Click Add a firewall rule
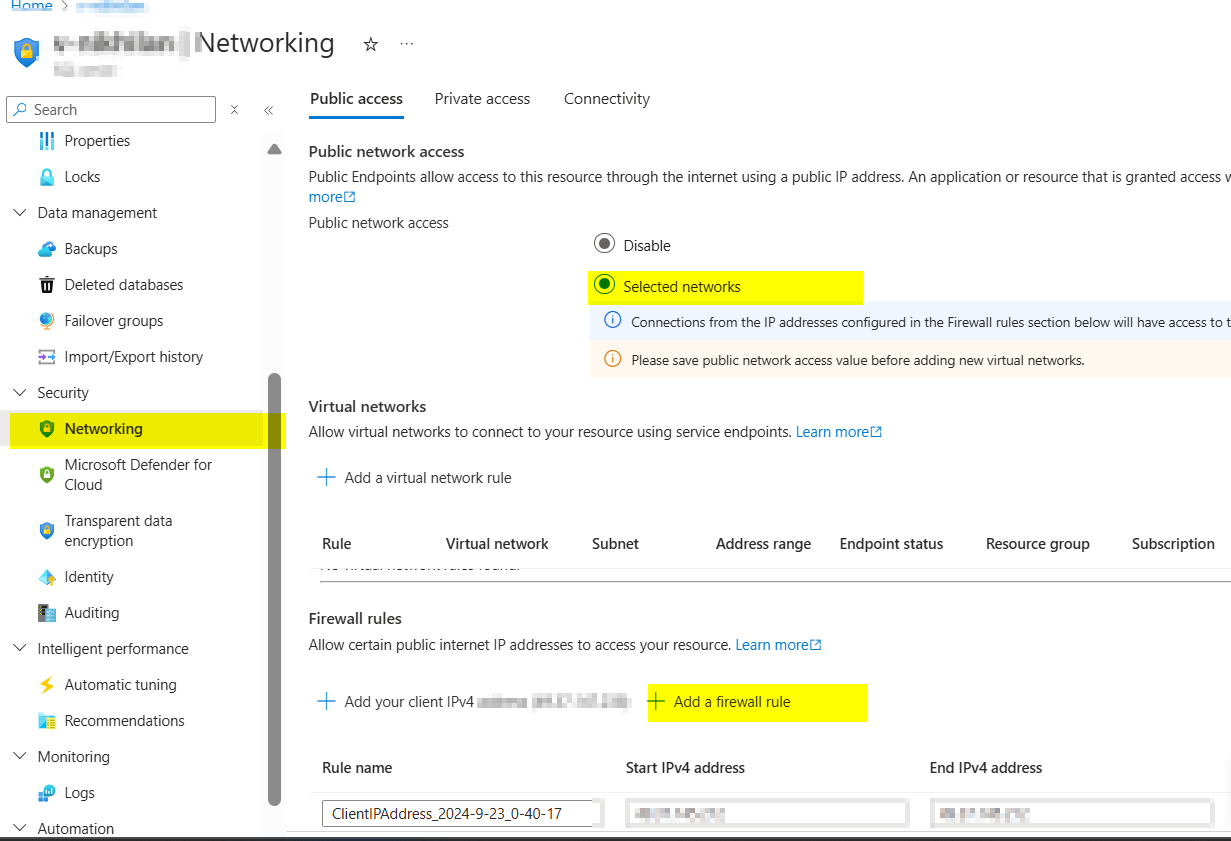 tap(757, 702)
